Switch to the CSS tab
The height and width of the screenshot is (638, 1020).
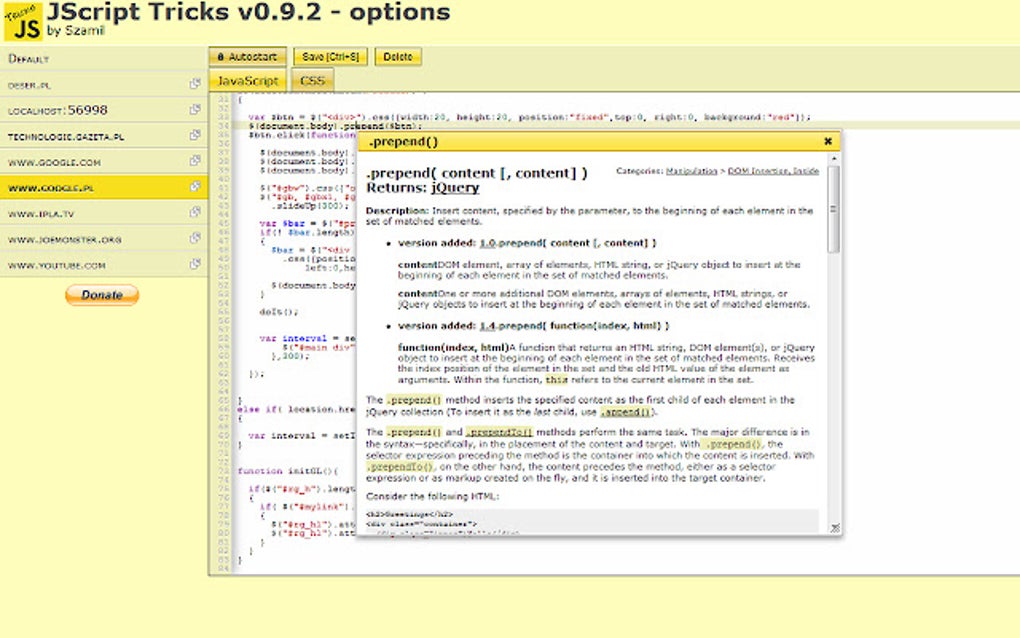point(313,80)
